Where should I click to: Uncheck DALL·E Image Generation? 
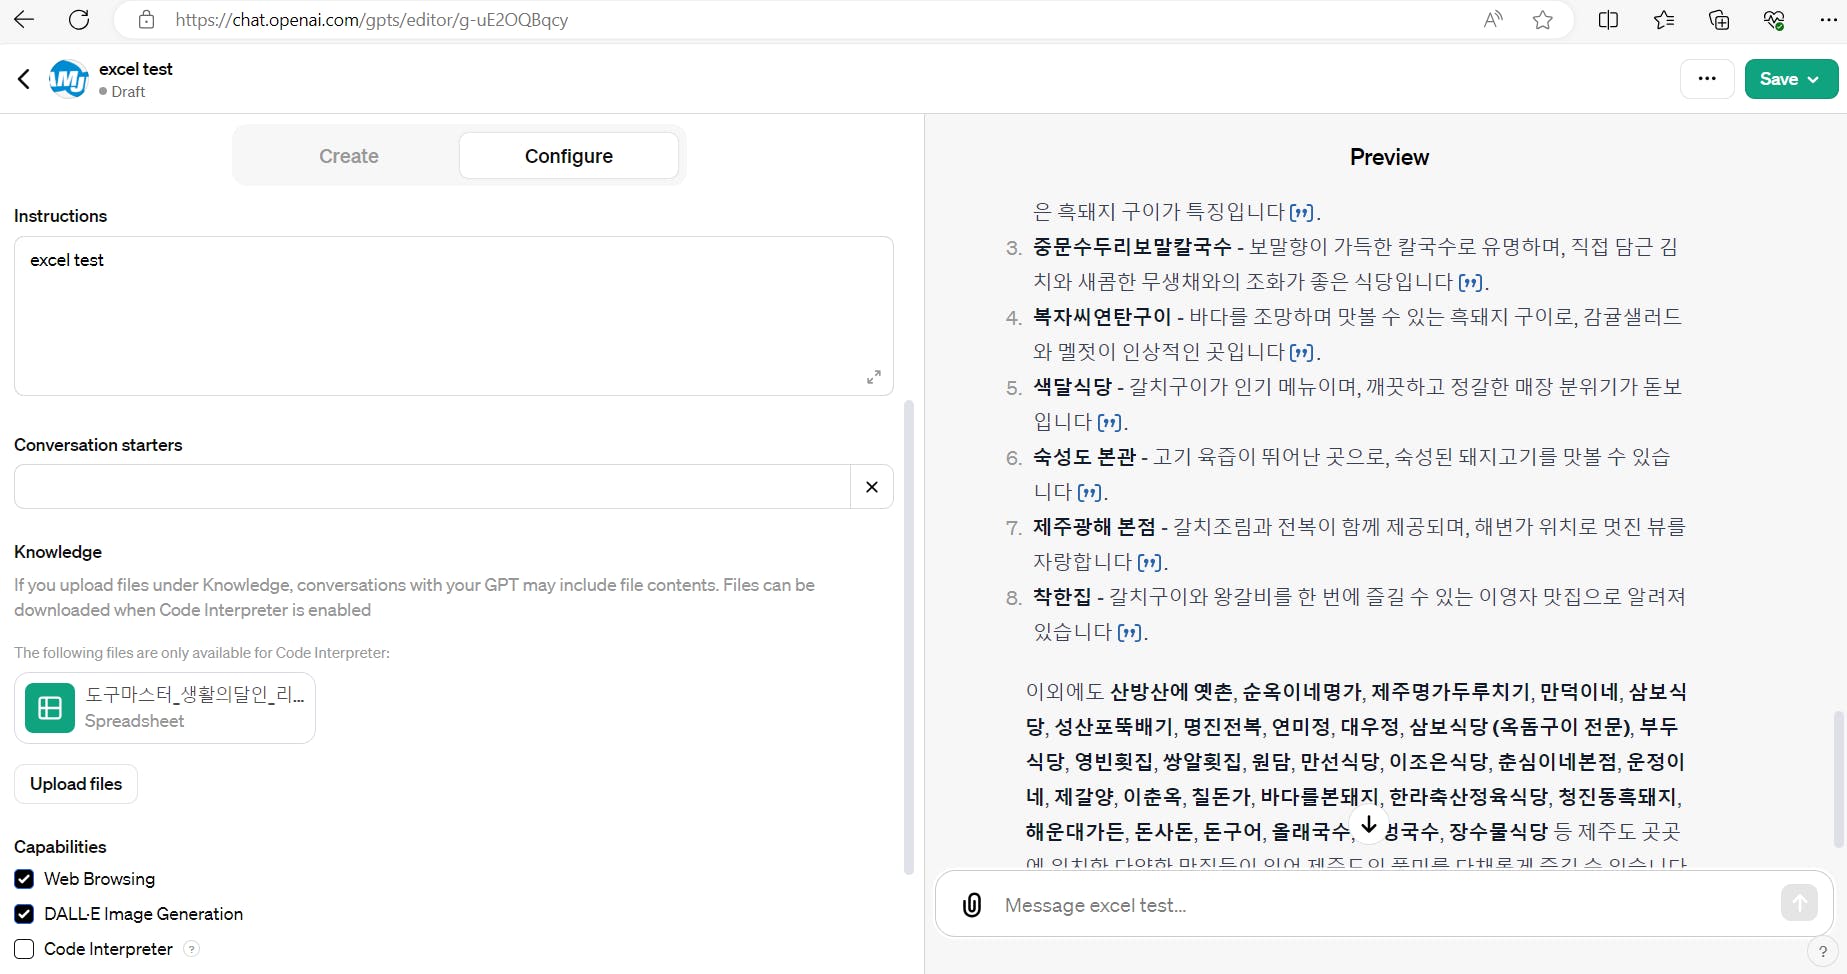coord(25,914)
